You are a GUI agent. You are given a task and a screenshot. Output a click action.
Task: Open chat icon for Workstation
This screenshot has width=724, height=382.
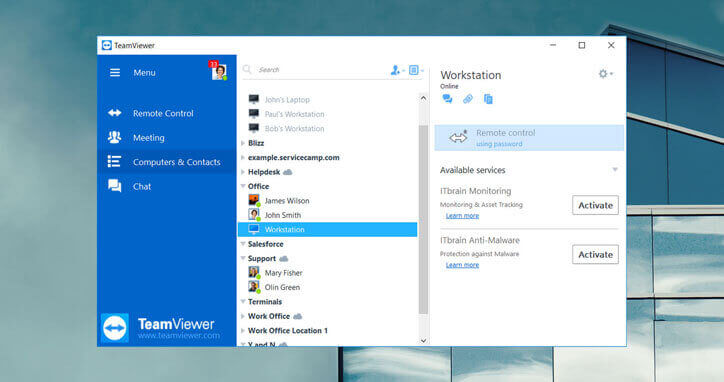coord(447,99)
